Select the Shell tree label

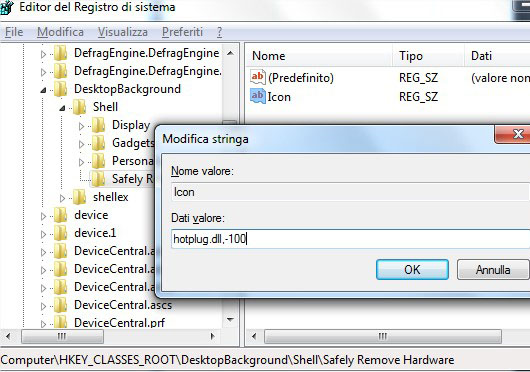point(105,107)
